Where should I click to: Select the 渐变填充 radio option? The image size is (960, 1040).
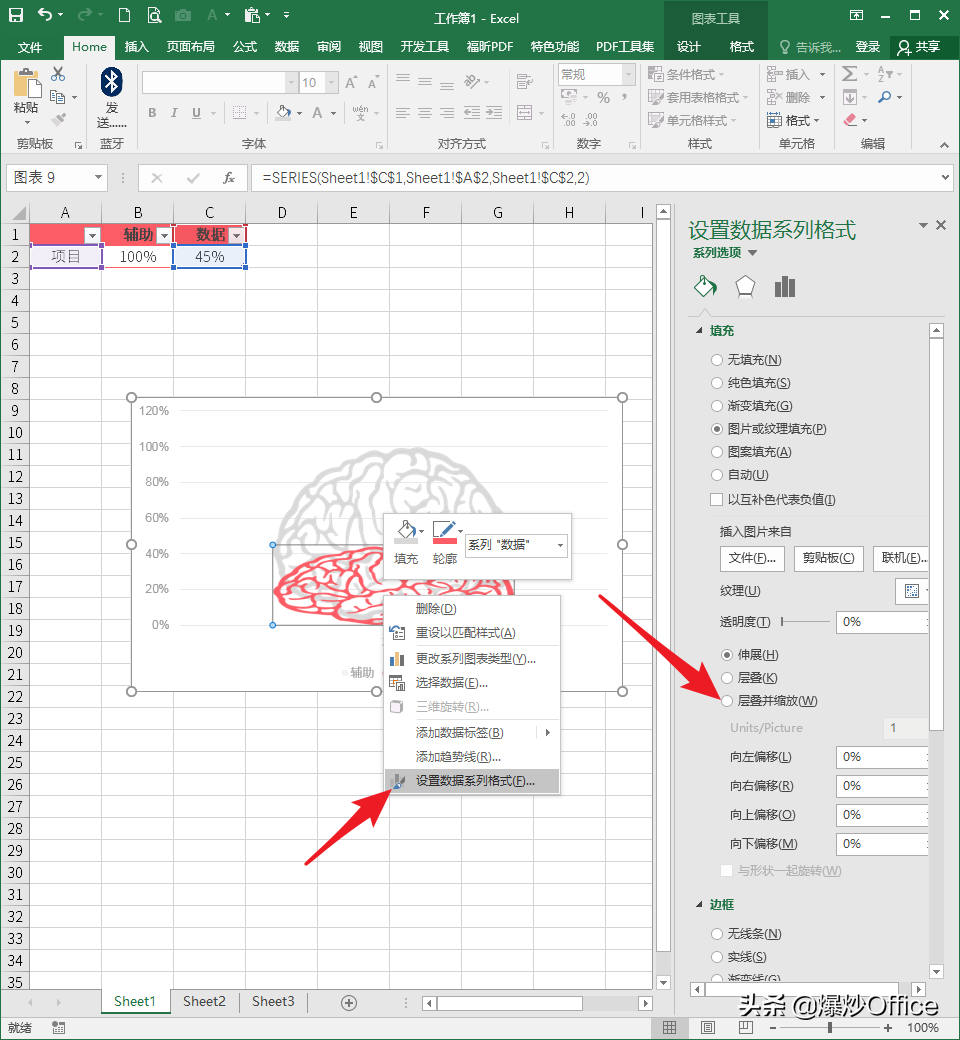[717, 406]
